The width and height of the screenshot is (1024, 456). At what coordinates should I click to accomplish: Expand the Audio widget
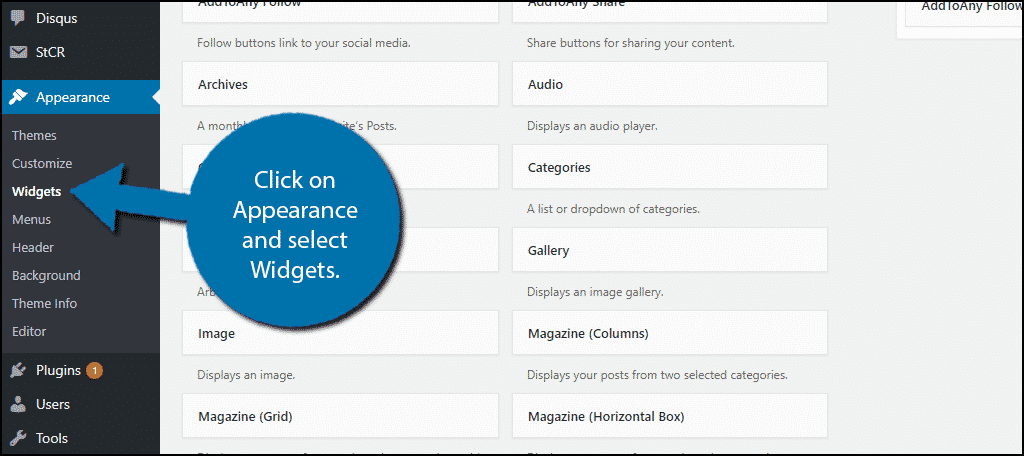pos(670,84)
